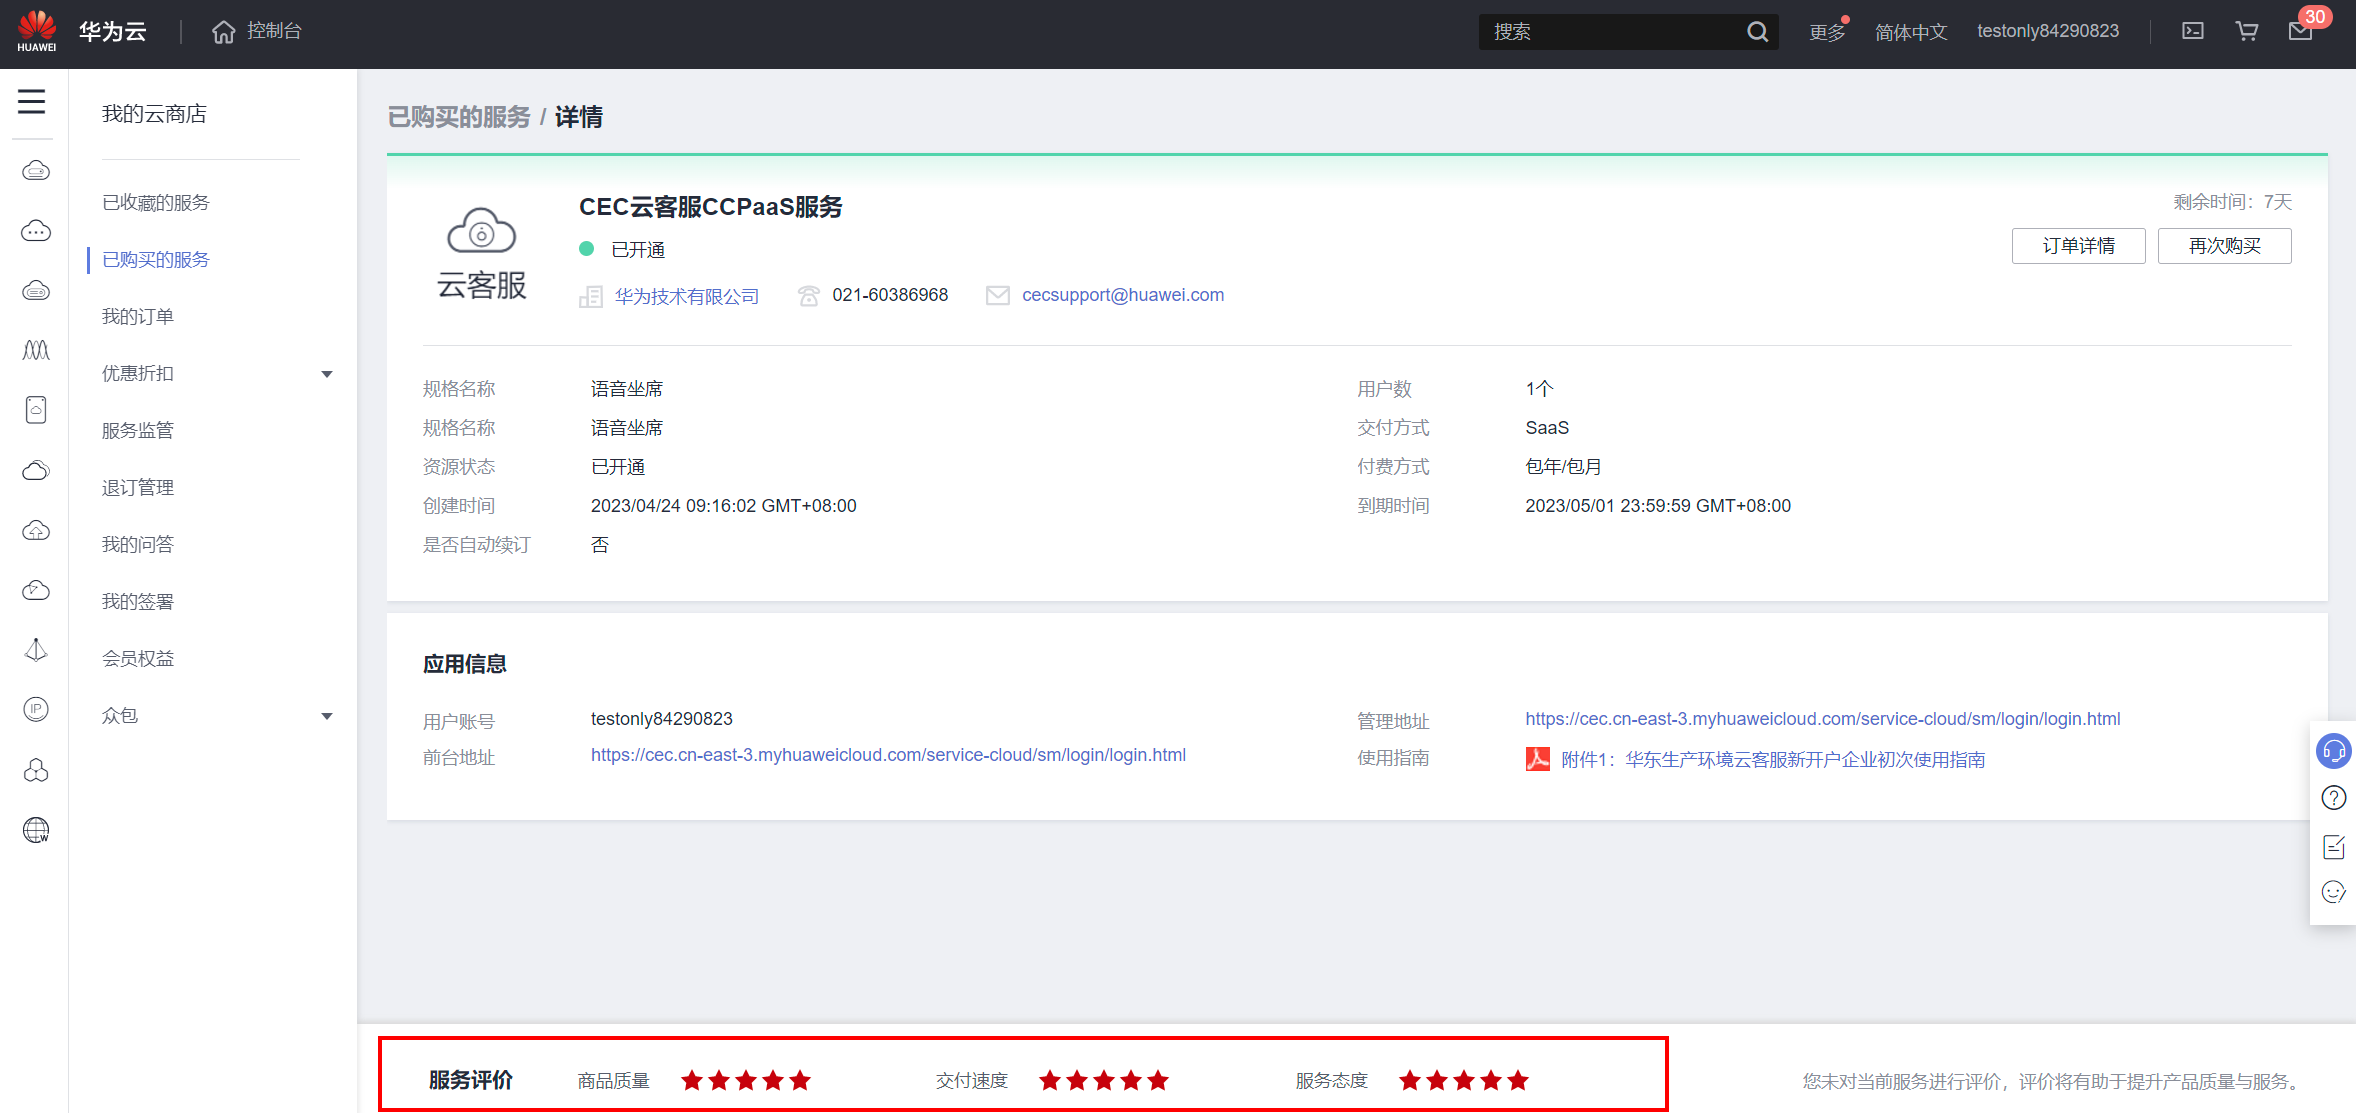Click the 我的云商店 sidebar heading
The width and height of the screenshot is (2356, 1113).
pos(154,114)
